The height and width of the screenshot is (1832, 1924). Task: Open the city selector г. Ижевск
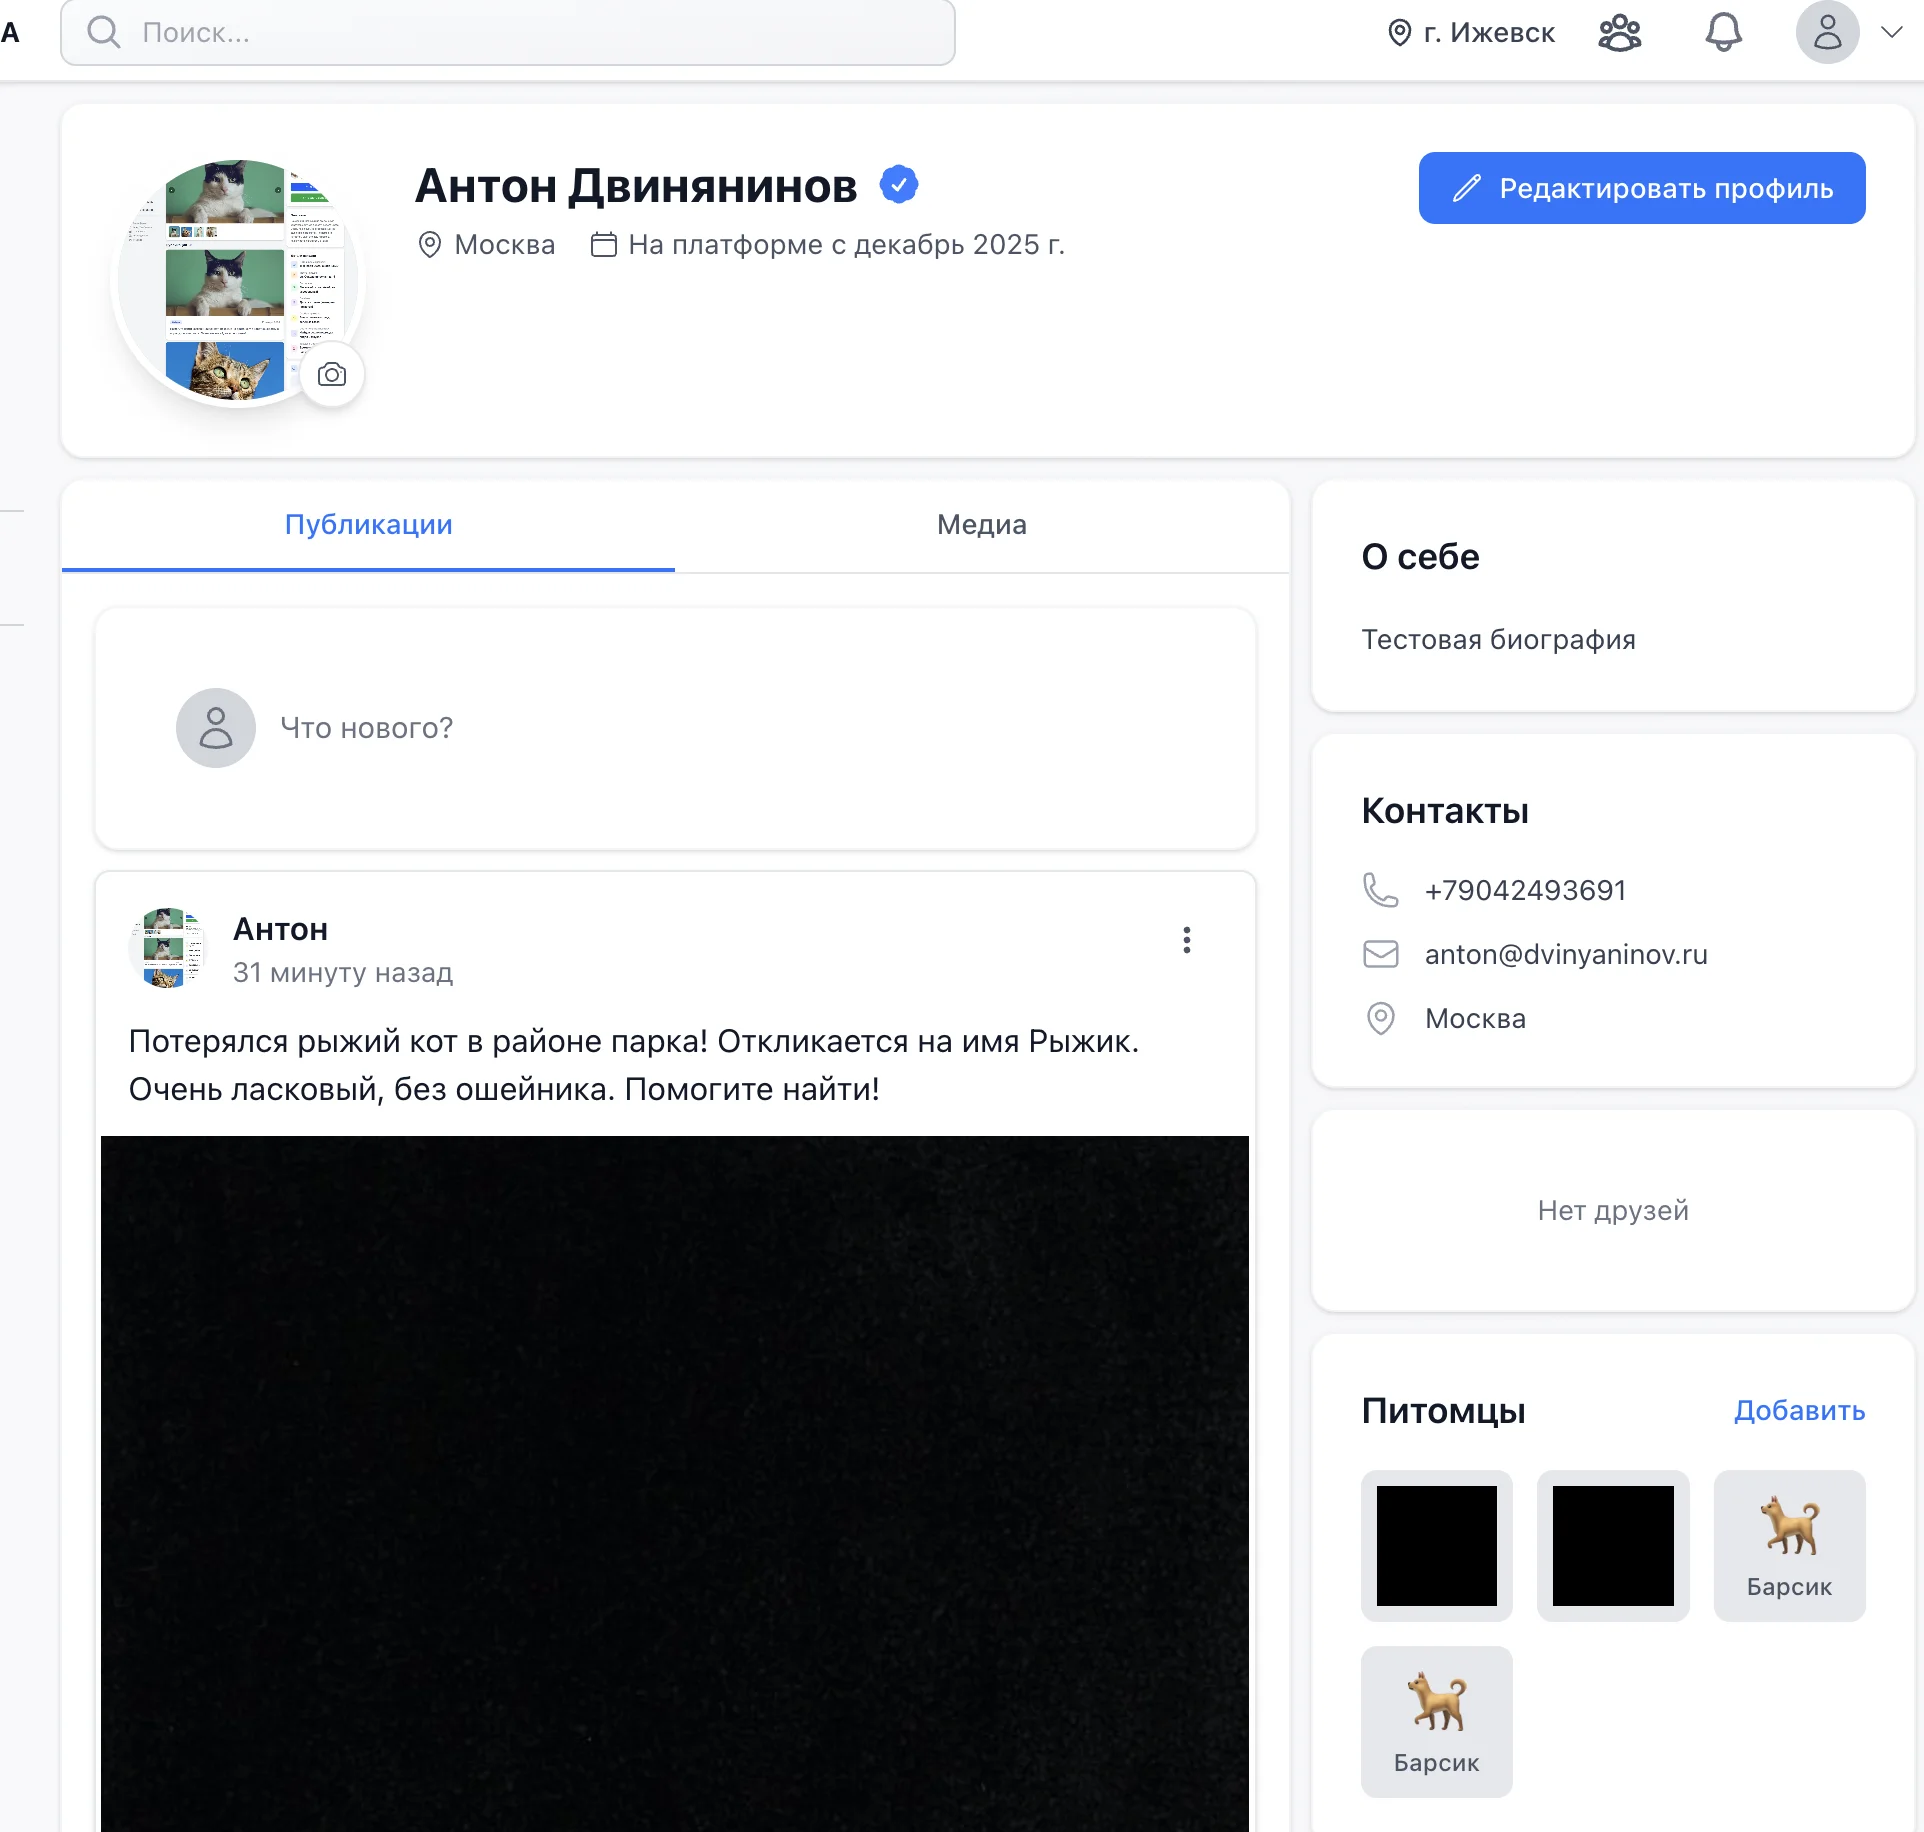pos(1488,33)
